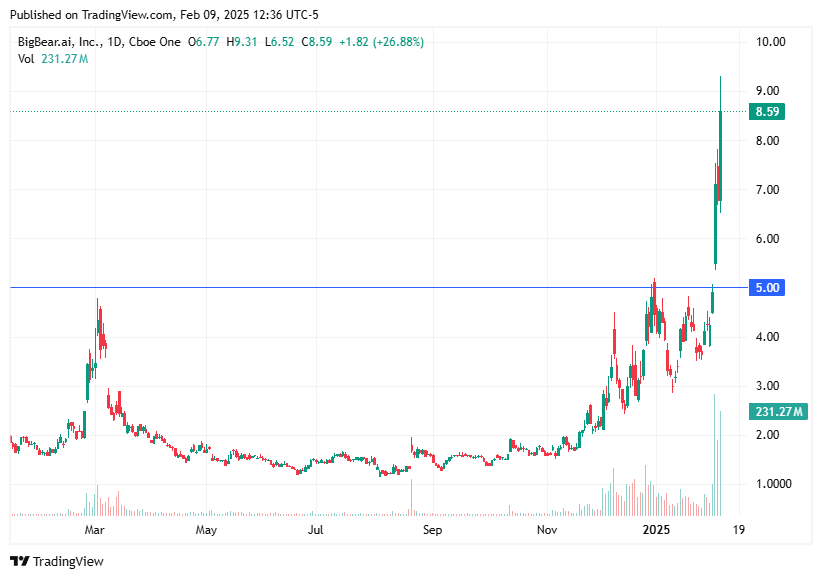Click the 1.0000 price axis label
This screenshot has width=822, height=579.
coord(774,484)
